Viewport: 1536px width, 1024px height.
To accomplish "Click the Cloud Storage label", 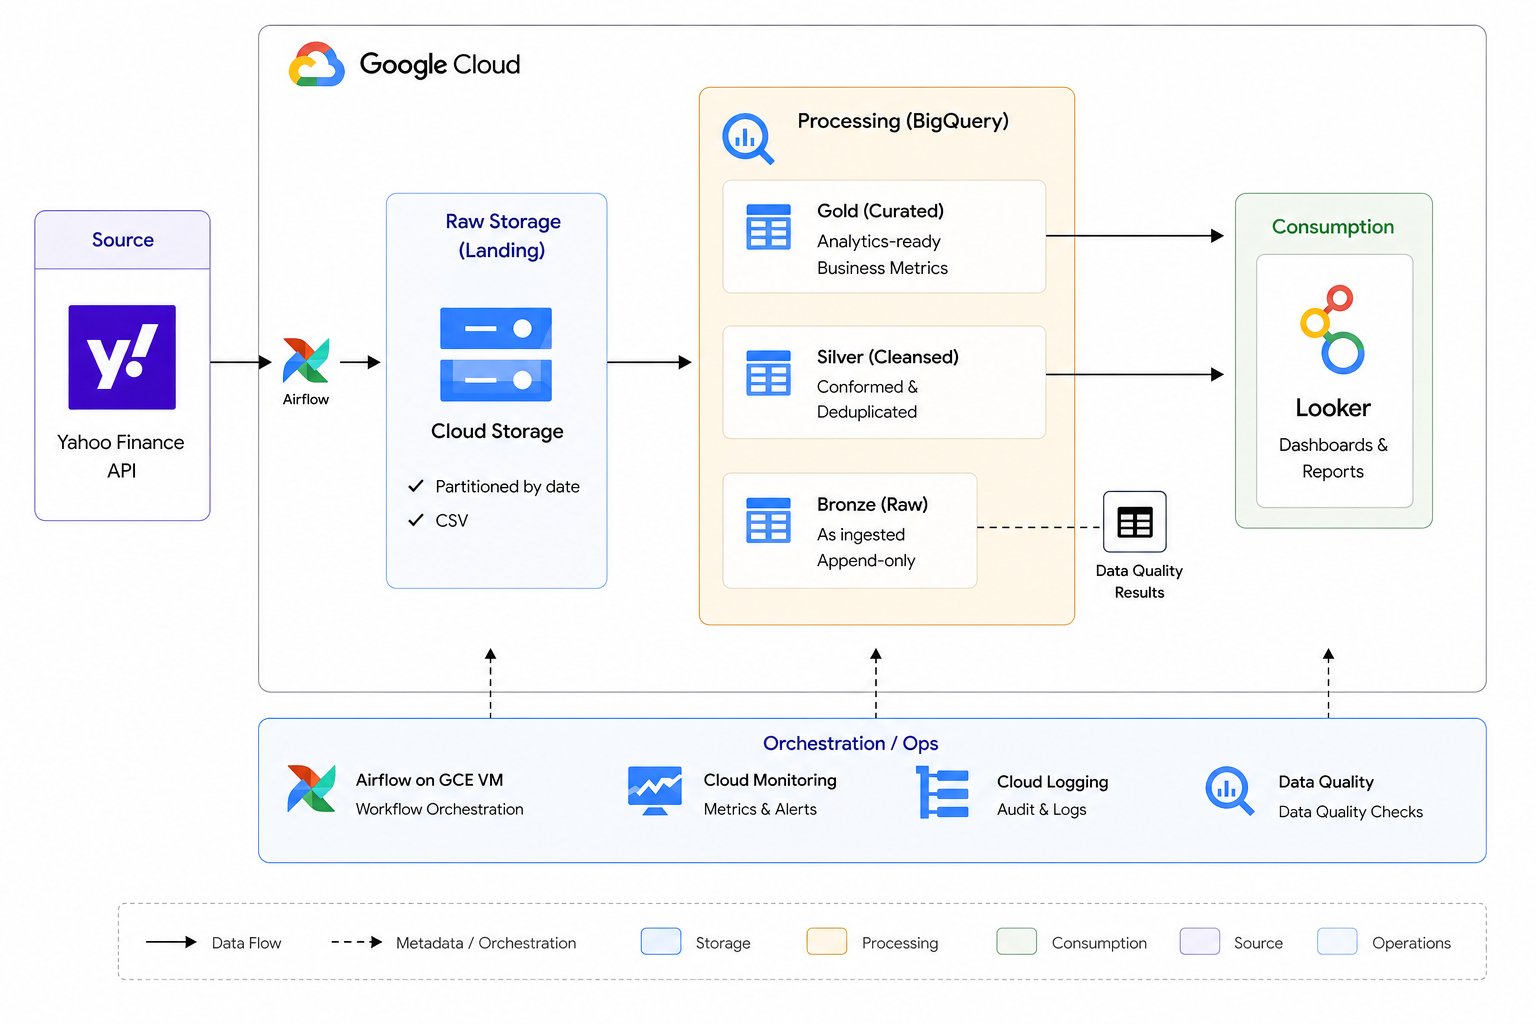I will click(497, 431).
